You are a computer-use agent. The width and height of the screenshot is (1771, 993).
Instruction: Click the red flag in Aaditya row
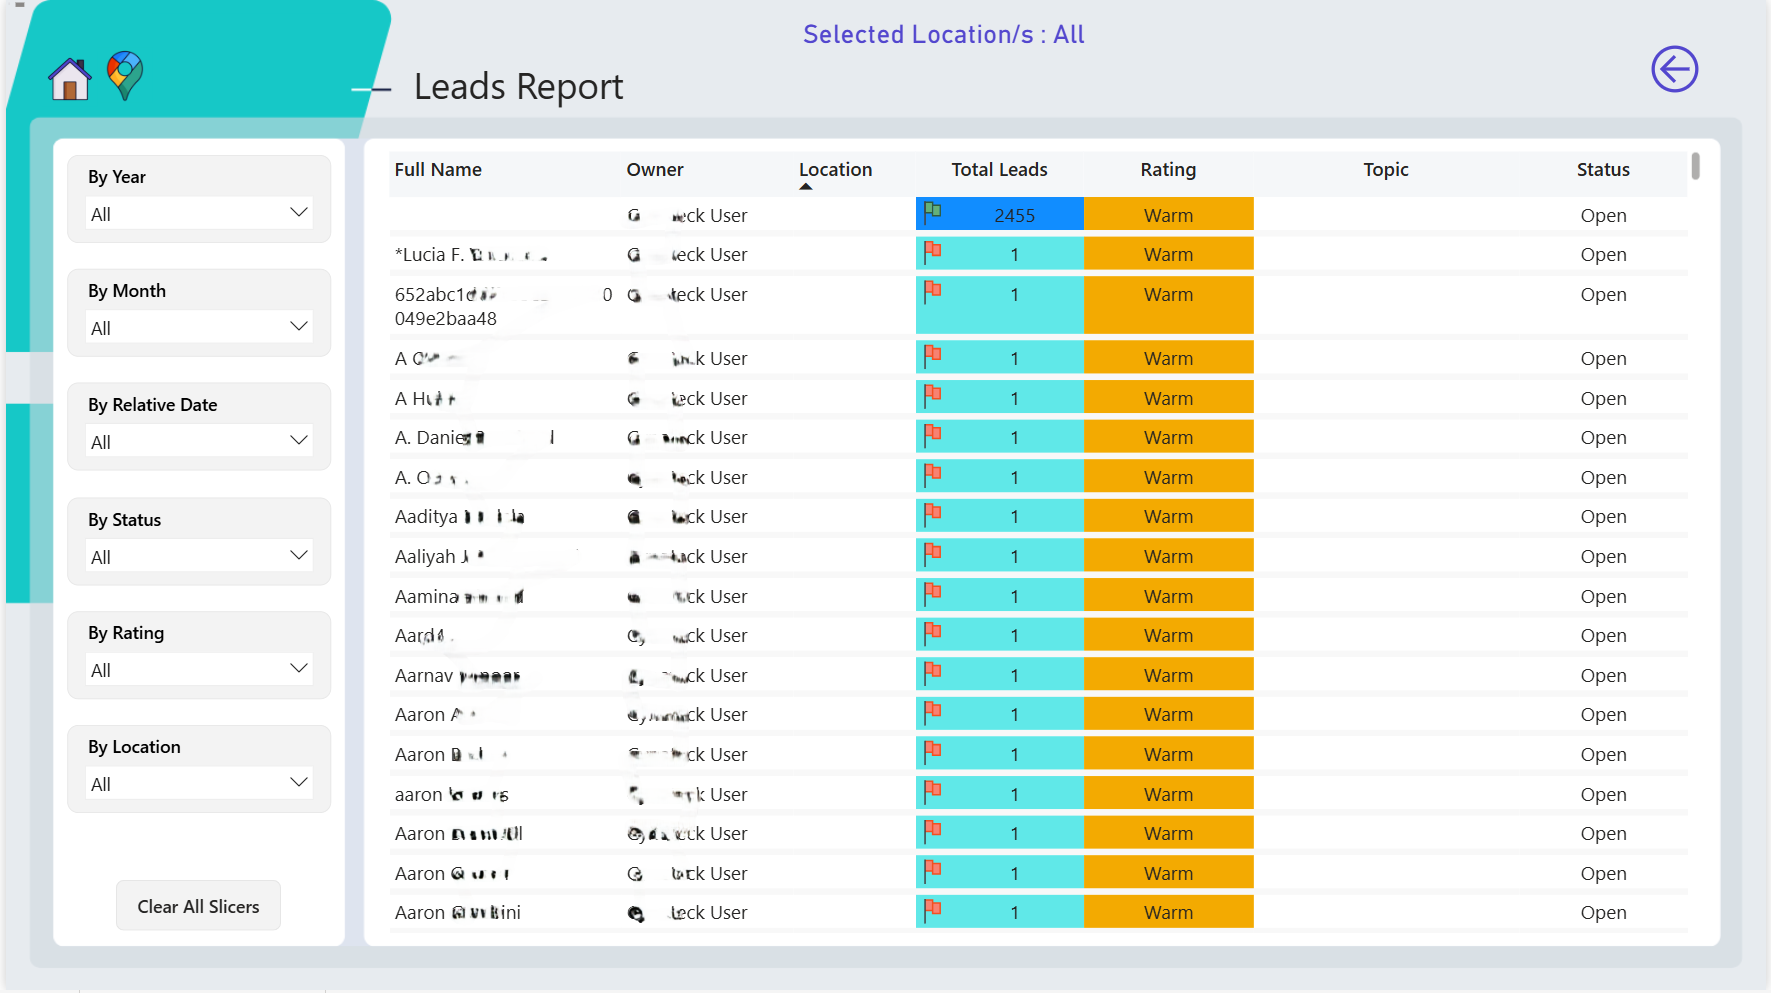(x=932, y=512)
